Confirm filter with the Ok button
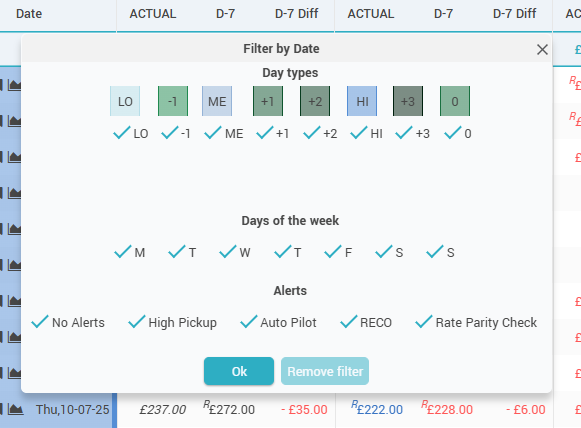The image size is (581, 428). point(239,371)
